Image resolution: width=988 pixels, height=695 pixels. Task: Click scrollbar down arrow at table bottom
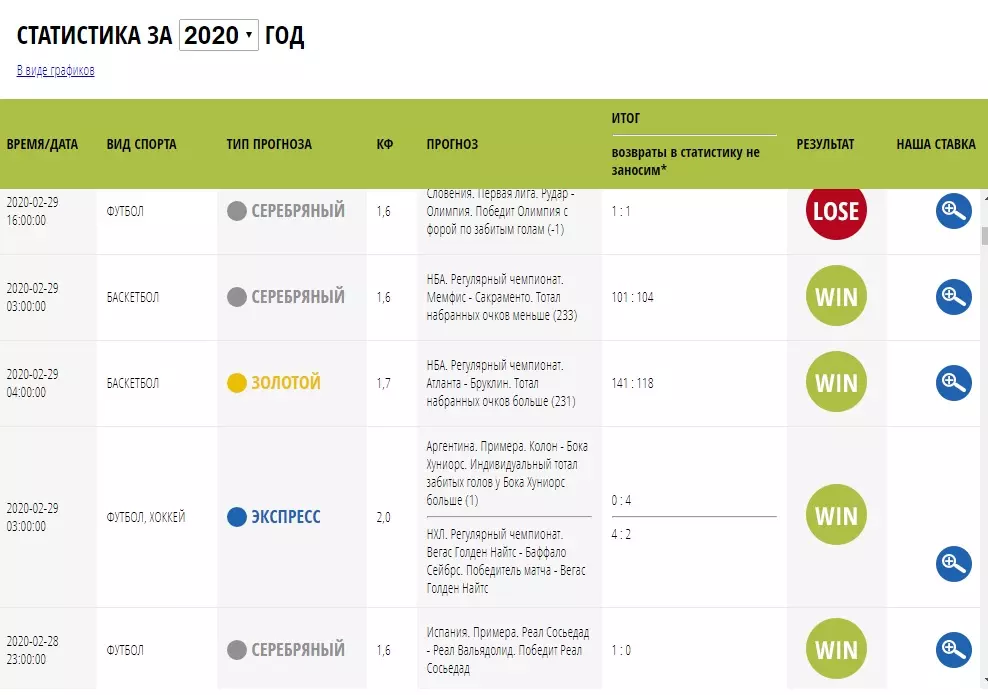point(984,682)
